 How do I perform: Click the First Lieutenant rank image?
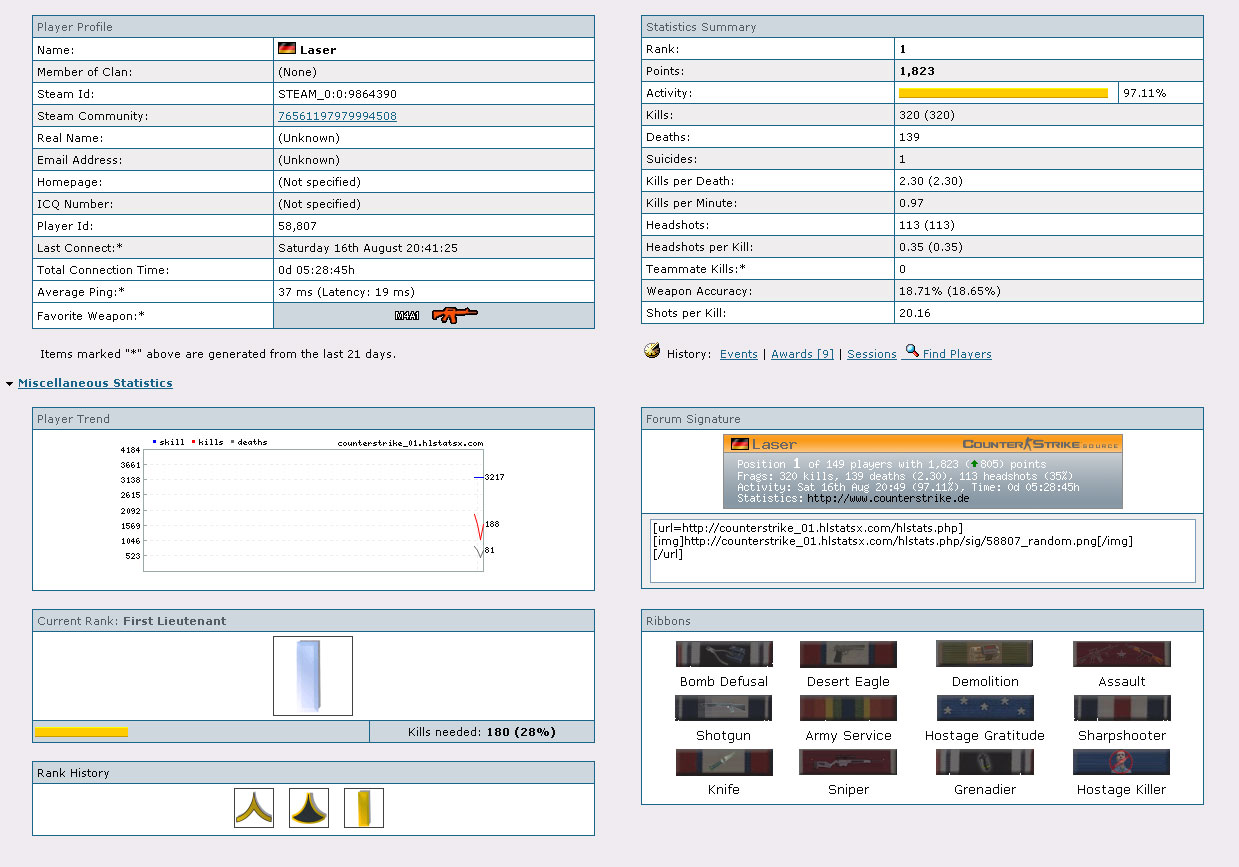(x=313, y=676)
